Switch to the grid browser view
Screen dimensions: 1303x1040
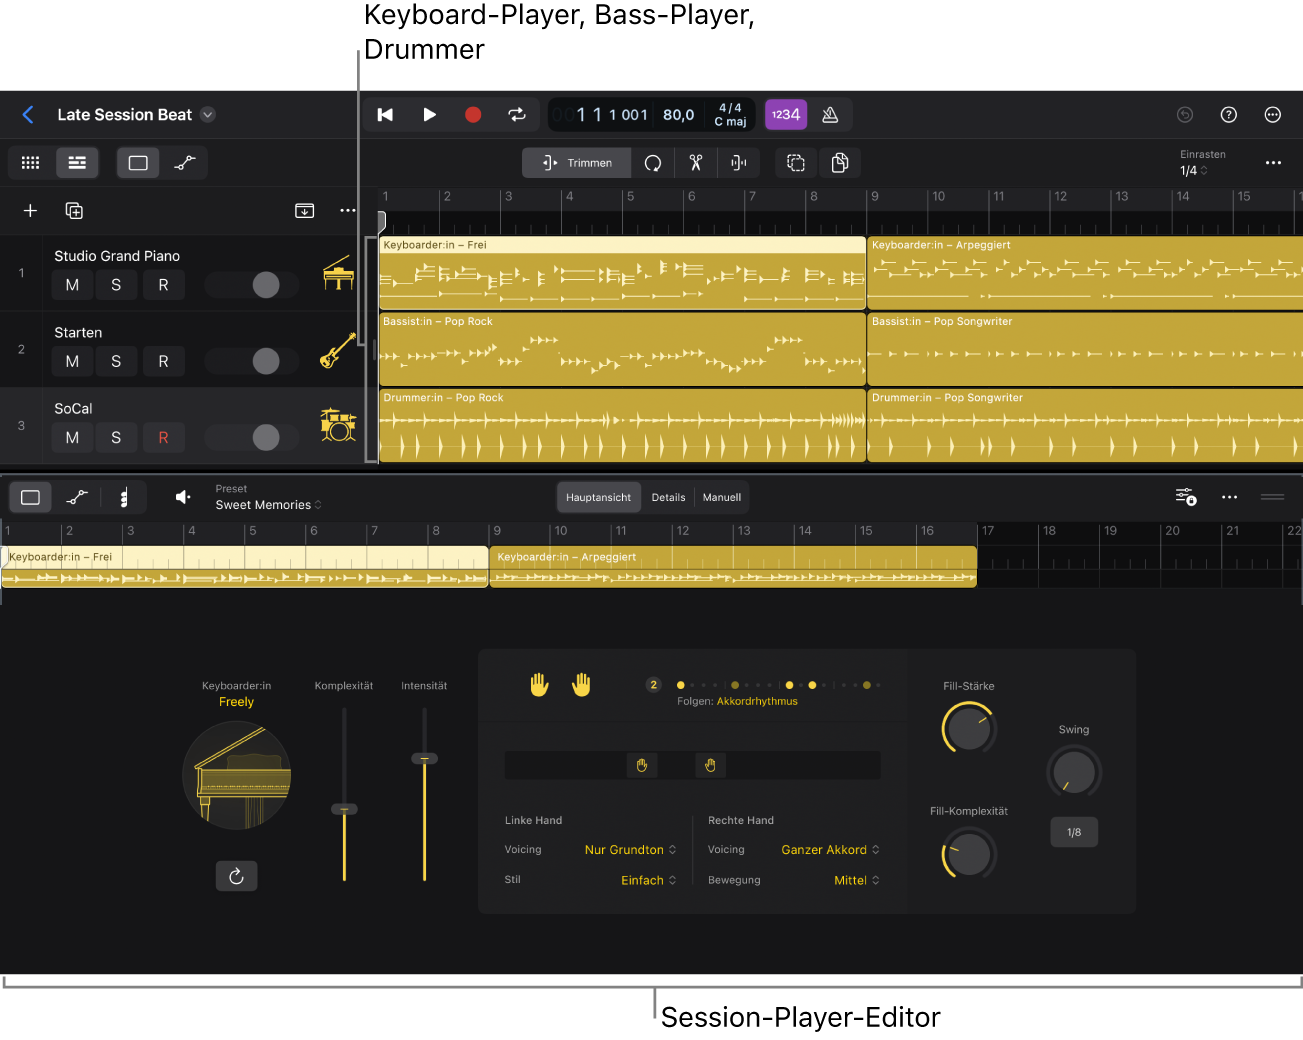tap(31, 163)
